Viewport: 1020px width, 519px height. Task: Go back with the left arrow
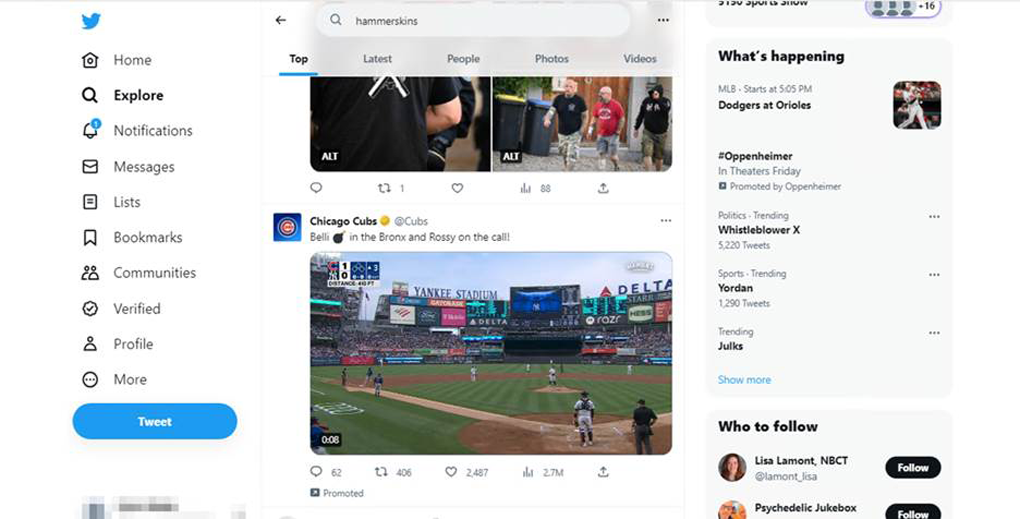tap(280, 20)
